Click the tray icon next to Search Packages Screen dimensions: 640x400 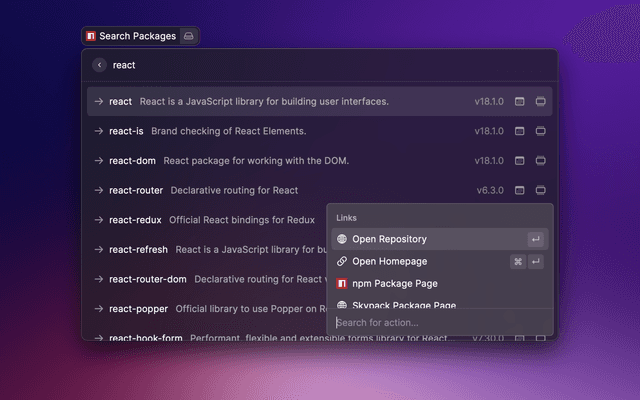pyautogui.click(x=189, y=36)
